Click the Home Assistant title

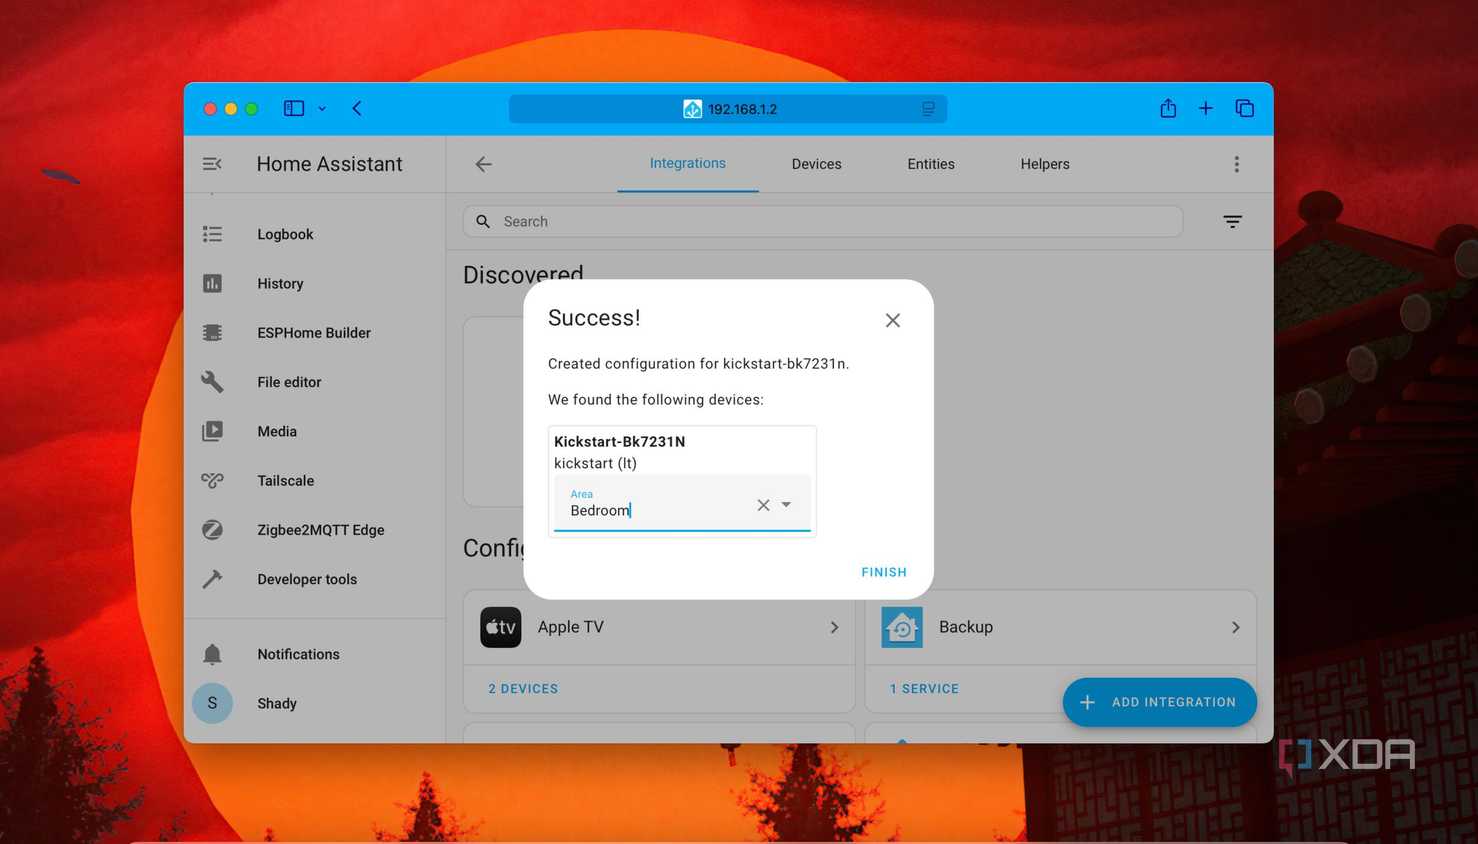(329, 164)
